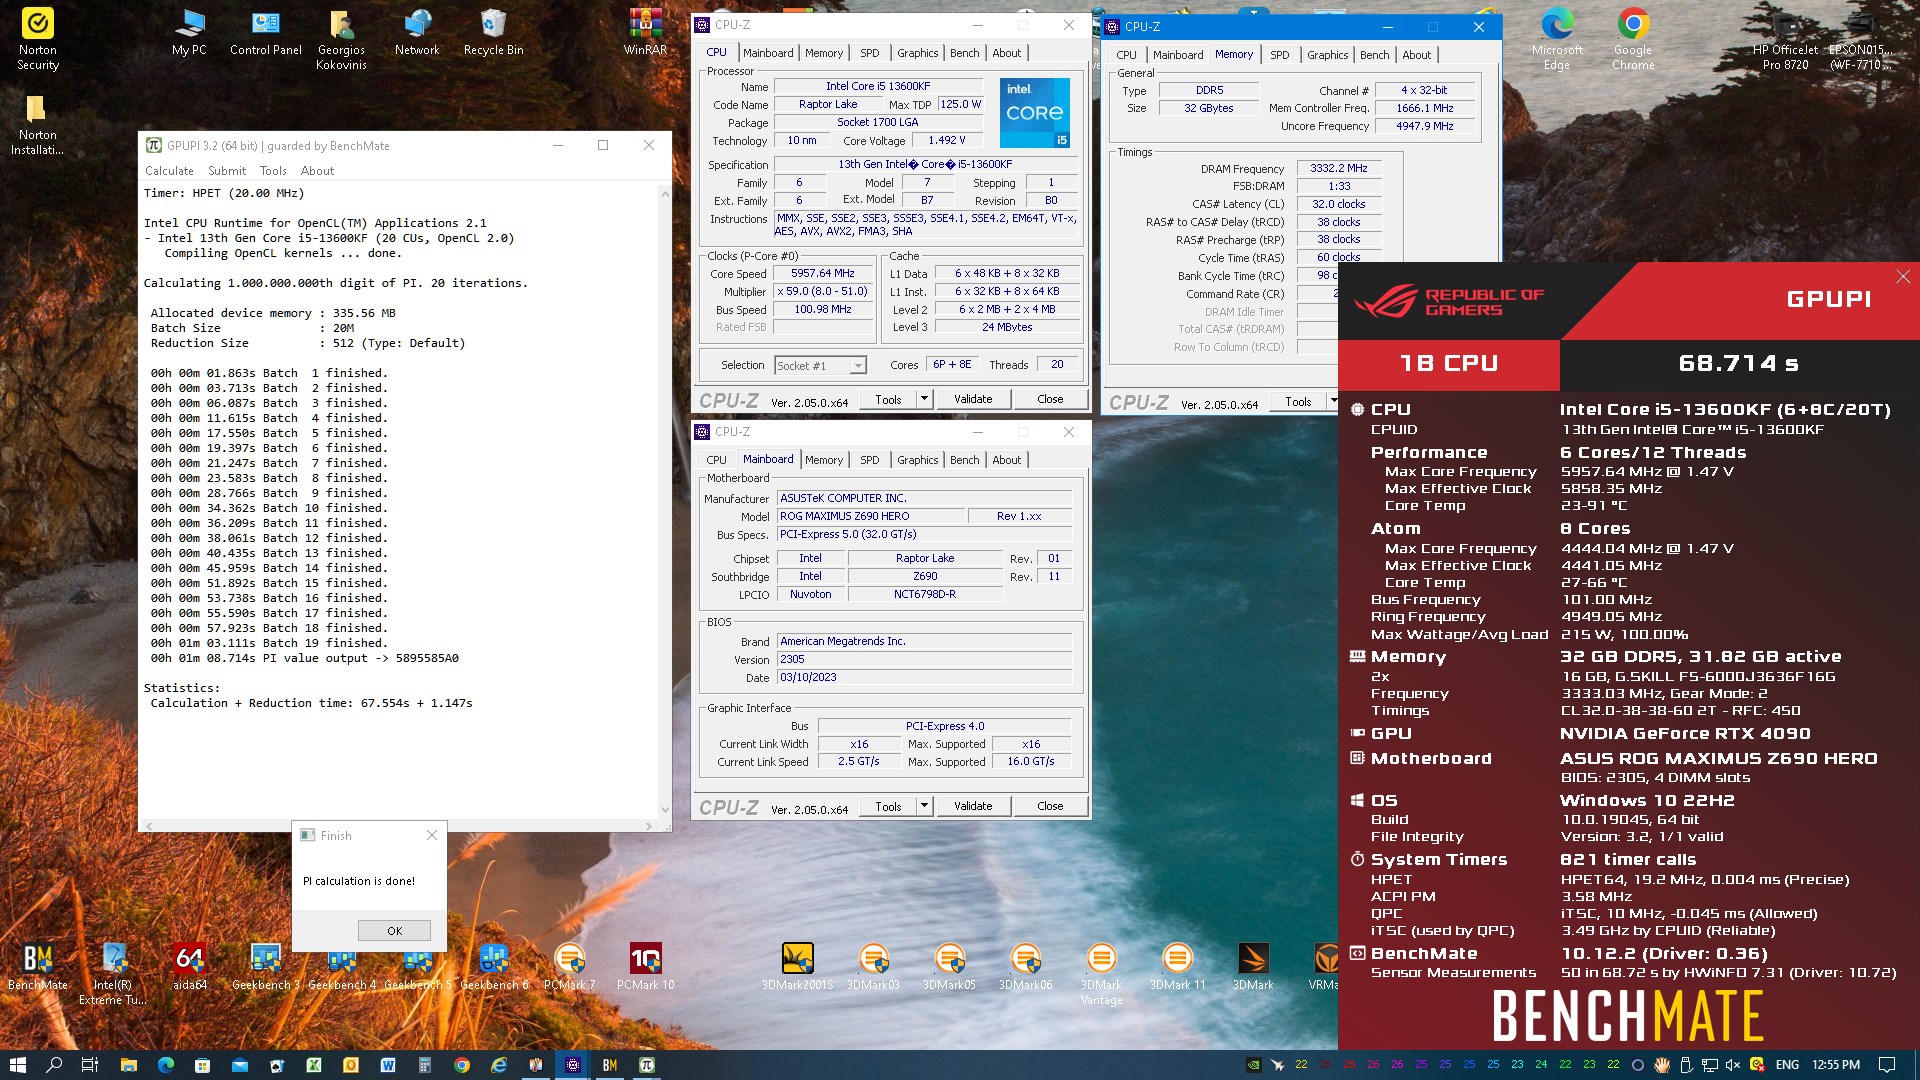Launch the HP OfficeJet Pro 8720 desktop shortcut
The width and height of the screenshot is (1920, 1080).
coord(1785,39)
